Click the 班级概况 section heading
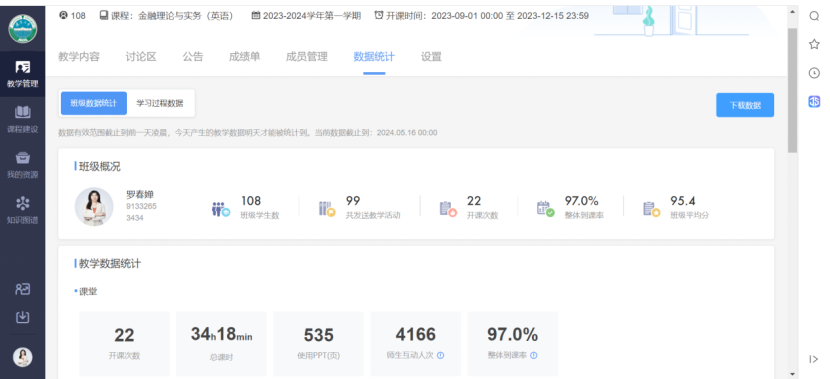This screenshot has height=379, width=830. click(x=100, y=167)
